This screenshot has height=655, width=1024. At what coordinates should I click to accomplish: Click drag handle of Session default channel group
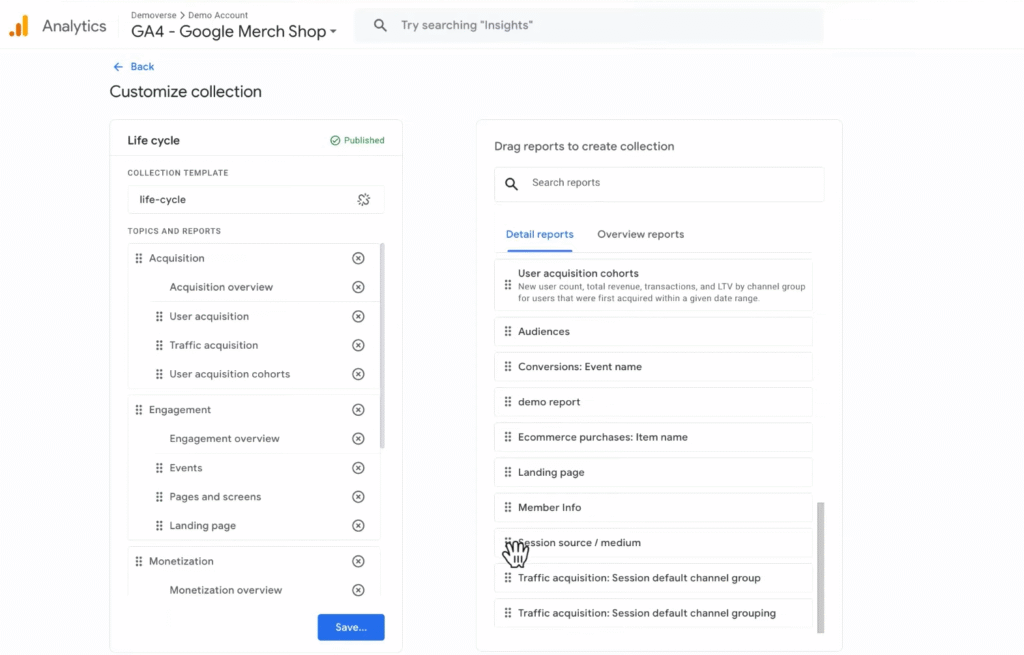[507, 579]
